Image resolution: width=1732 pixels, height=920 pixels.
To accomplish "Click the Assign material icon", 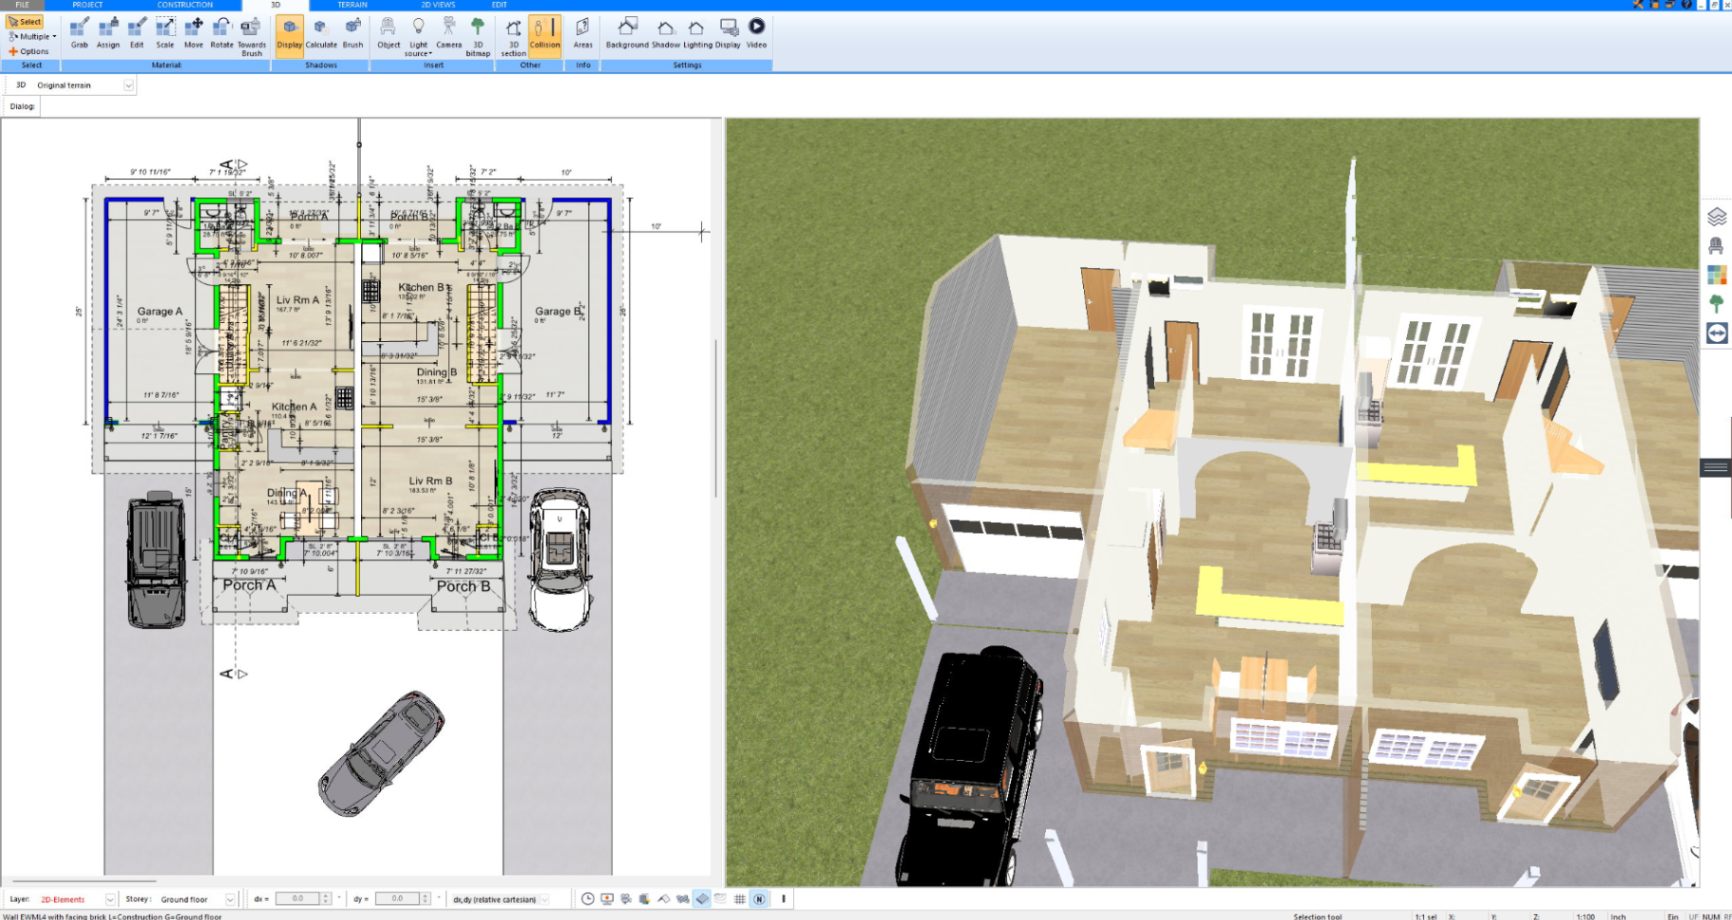I will pos(108,33).
